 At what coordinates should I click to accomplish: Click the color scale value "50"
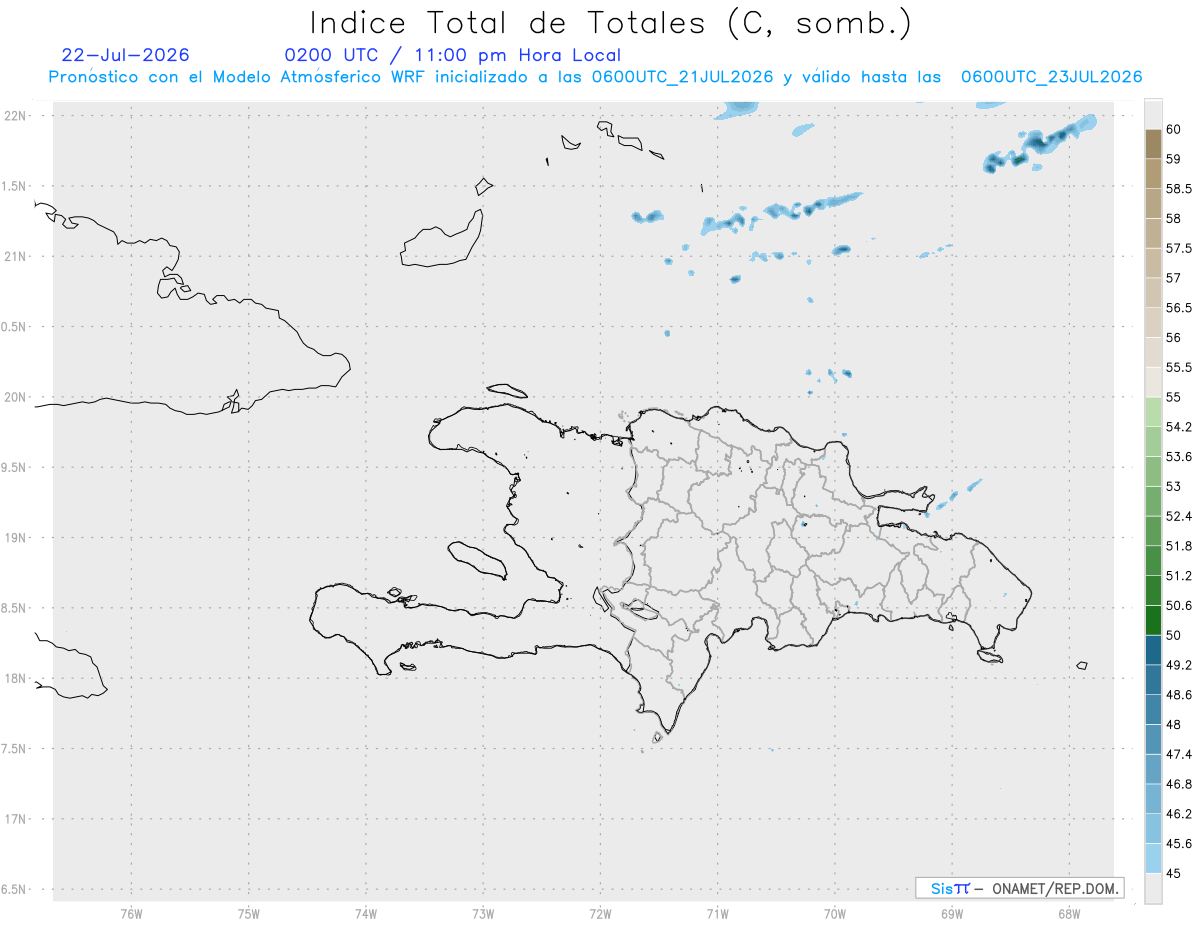[1173, 636]
